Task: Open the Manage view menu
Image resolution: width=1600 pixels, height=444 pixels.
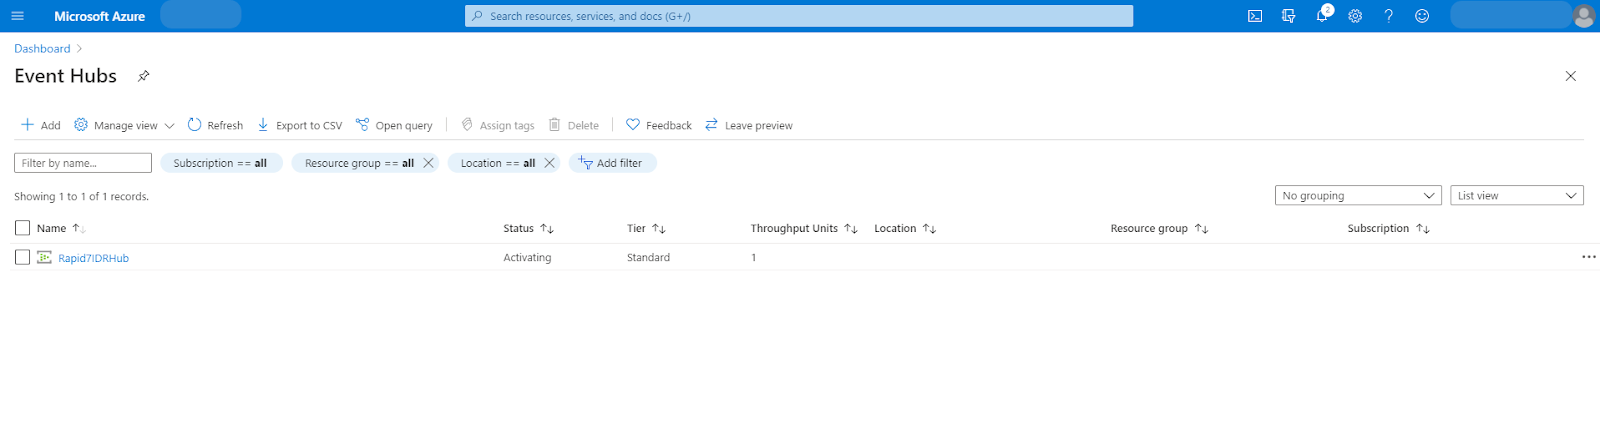Action: tap(125, 125)
